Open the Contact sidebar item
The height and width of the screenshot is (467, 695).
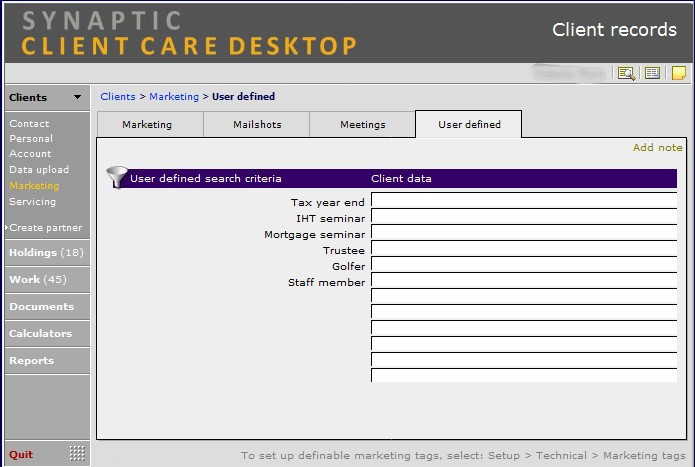[x=29, y=124]
